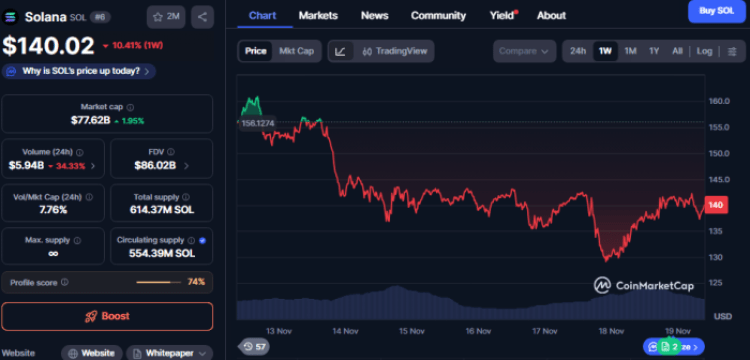Click Volume (24h) info icon
This screenshot has width=750, height=360.
[80, 152]
